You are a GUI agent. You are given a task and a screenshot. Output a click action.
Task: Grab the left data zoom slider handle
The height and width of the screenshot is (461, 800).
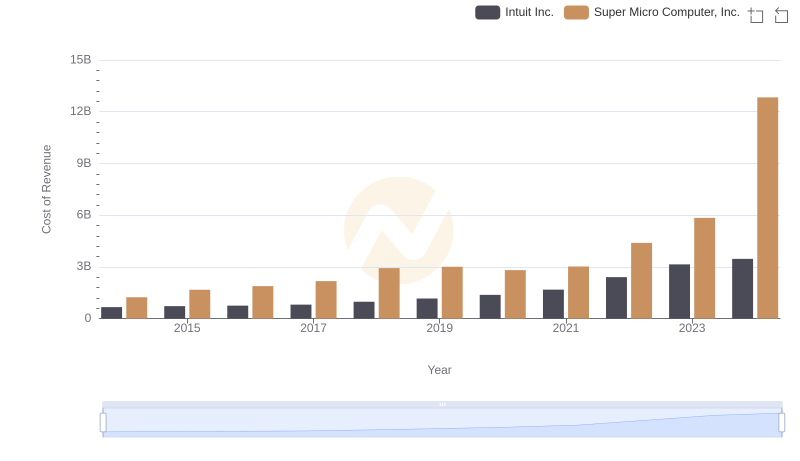coord(103,423)
